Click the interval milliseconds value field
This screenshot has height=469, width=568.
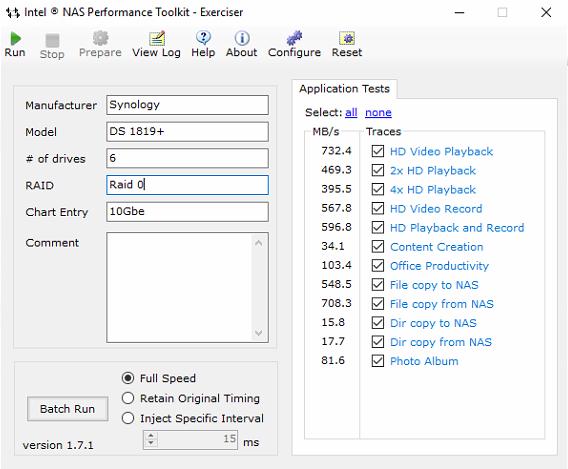pyautogui.click(x=197, y=439)
